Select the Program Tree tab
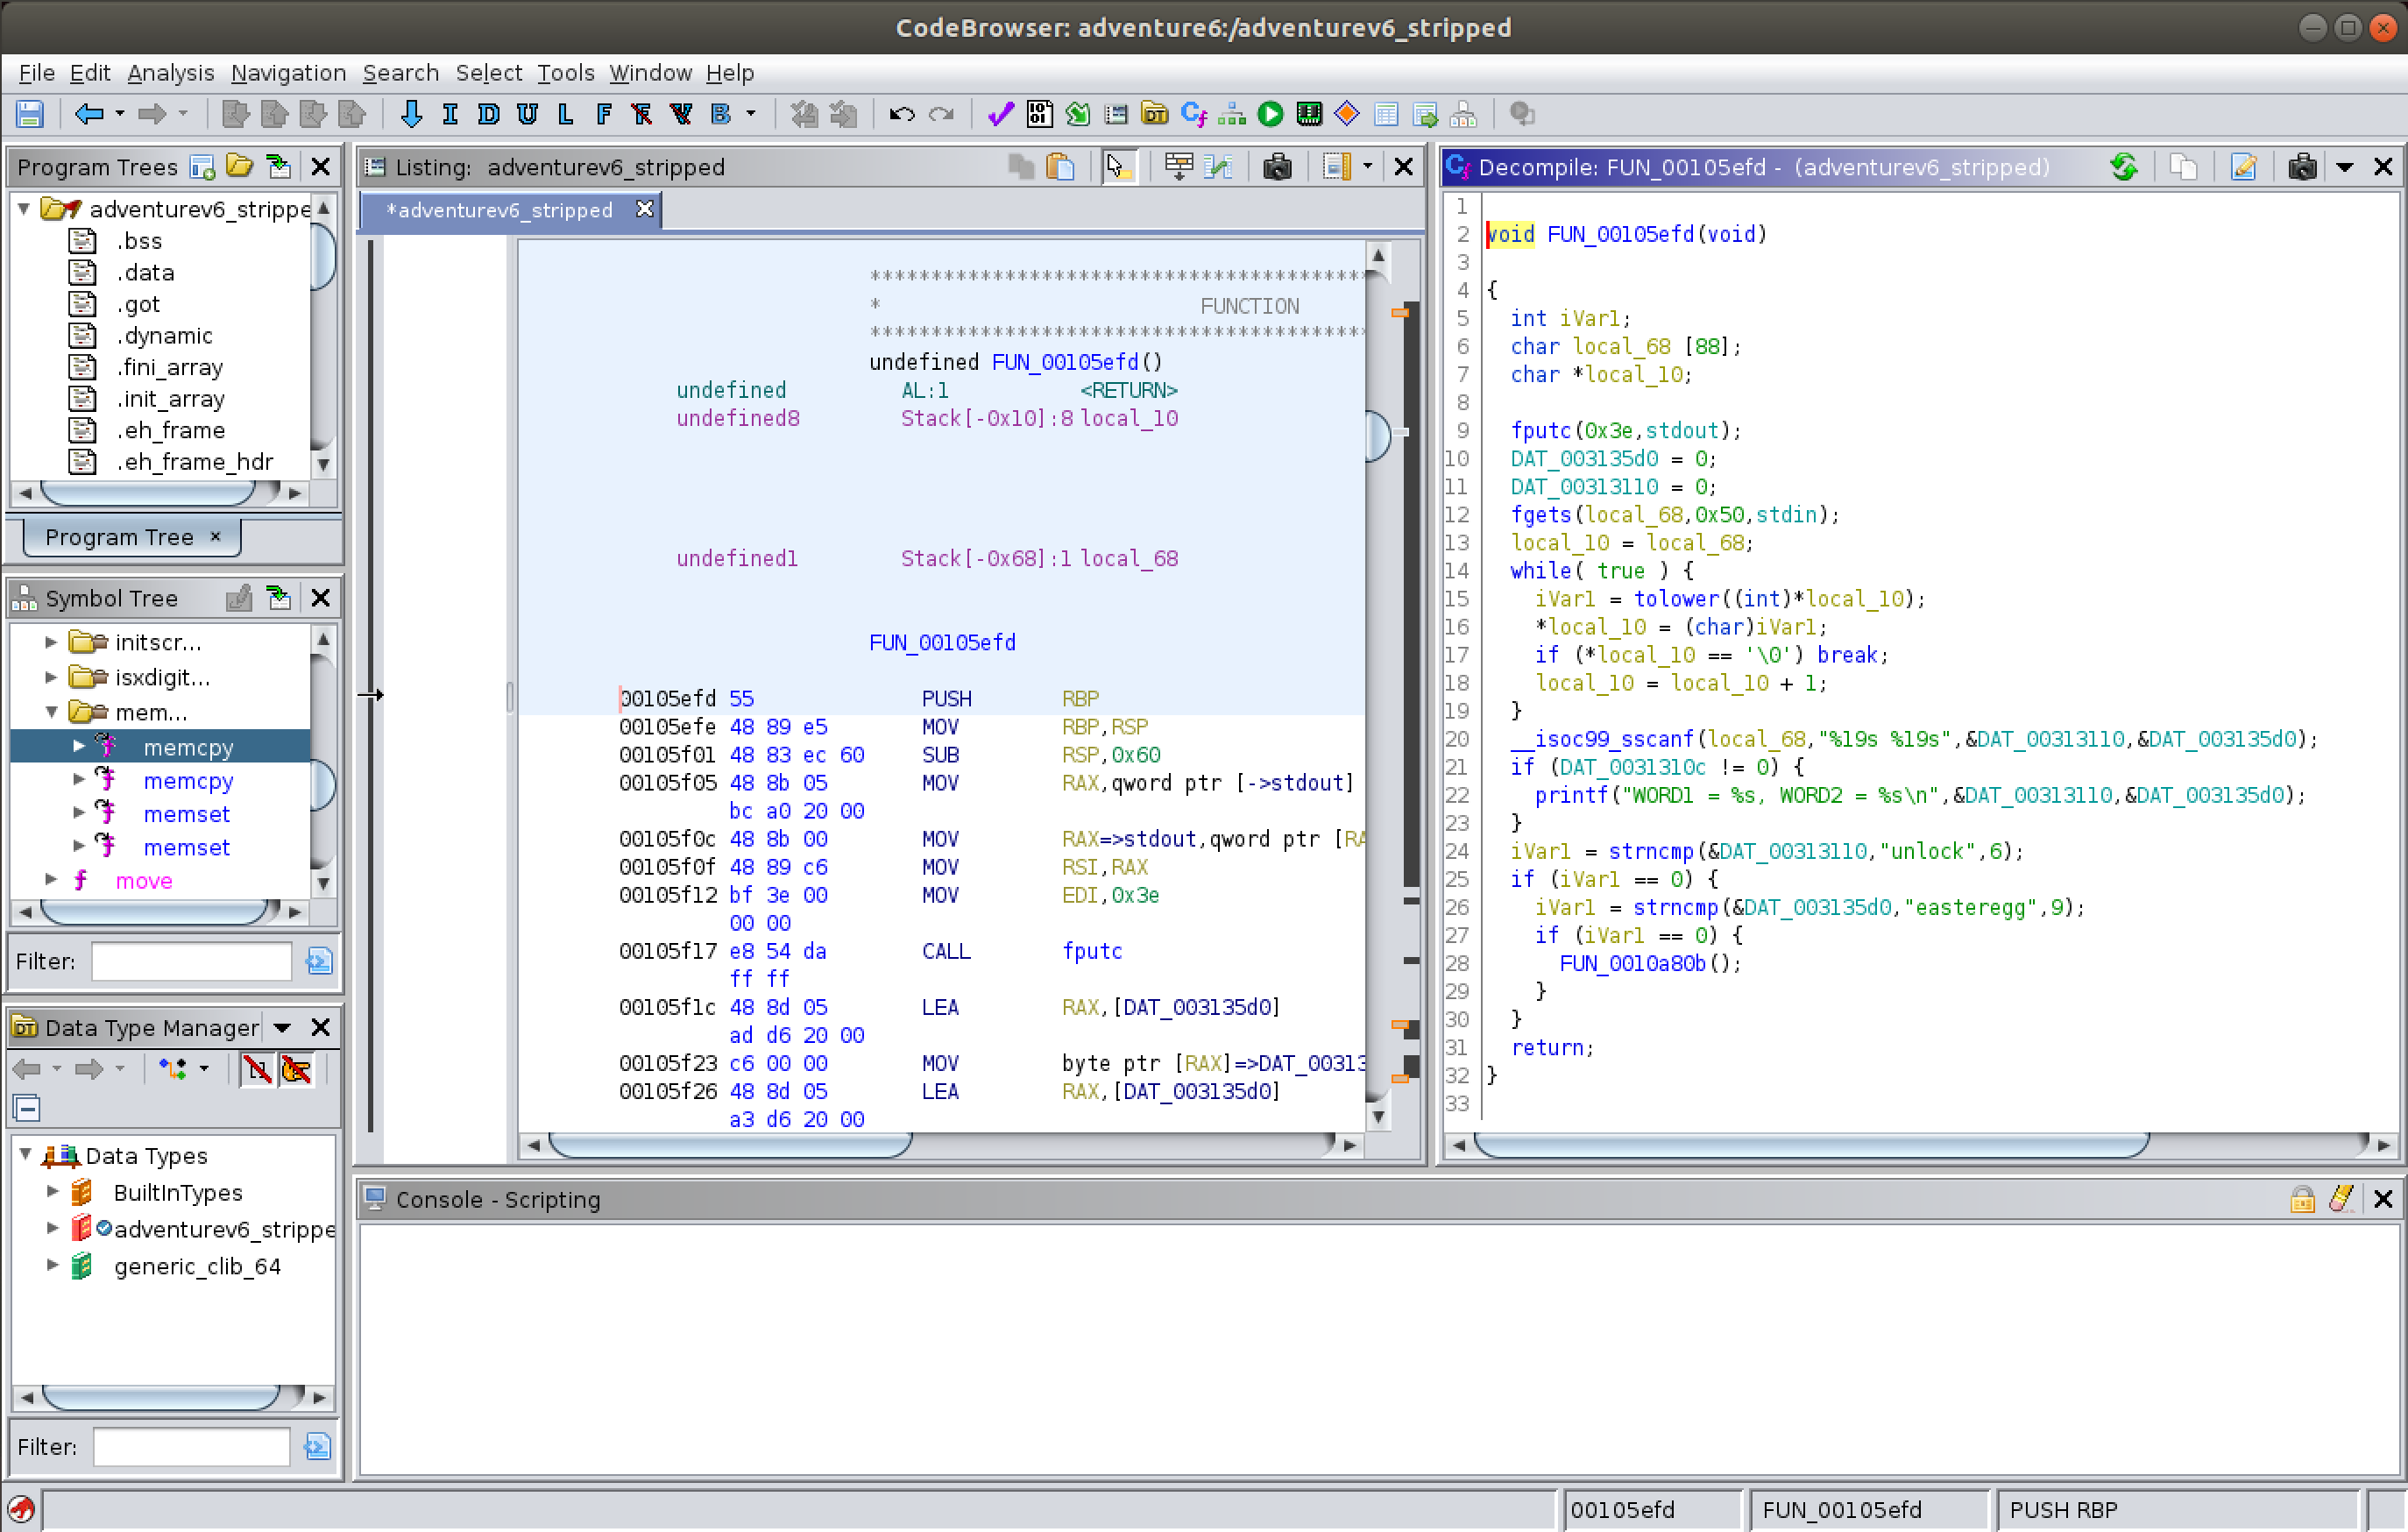Screen dimensions: 2408x1532 (x=119, y=537)
